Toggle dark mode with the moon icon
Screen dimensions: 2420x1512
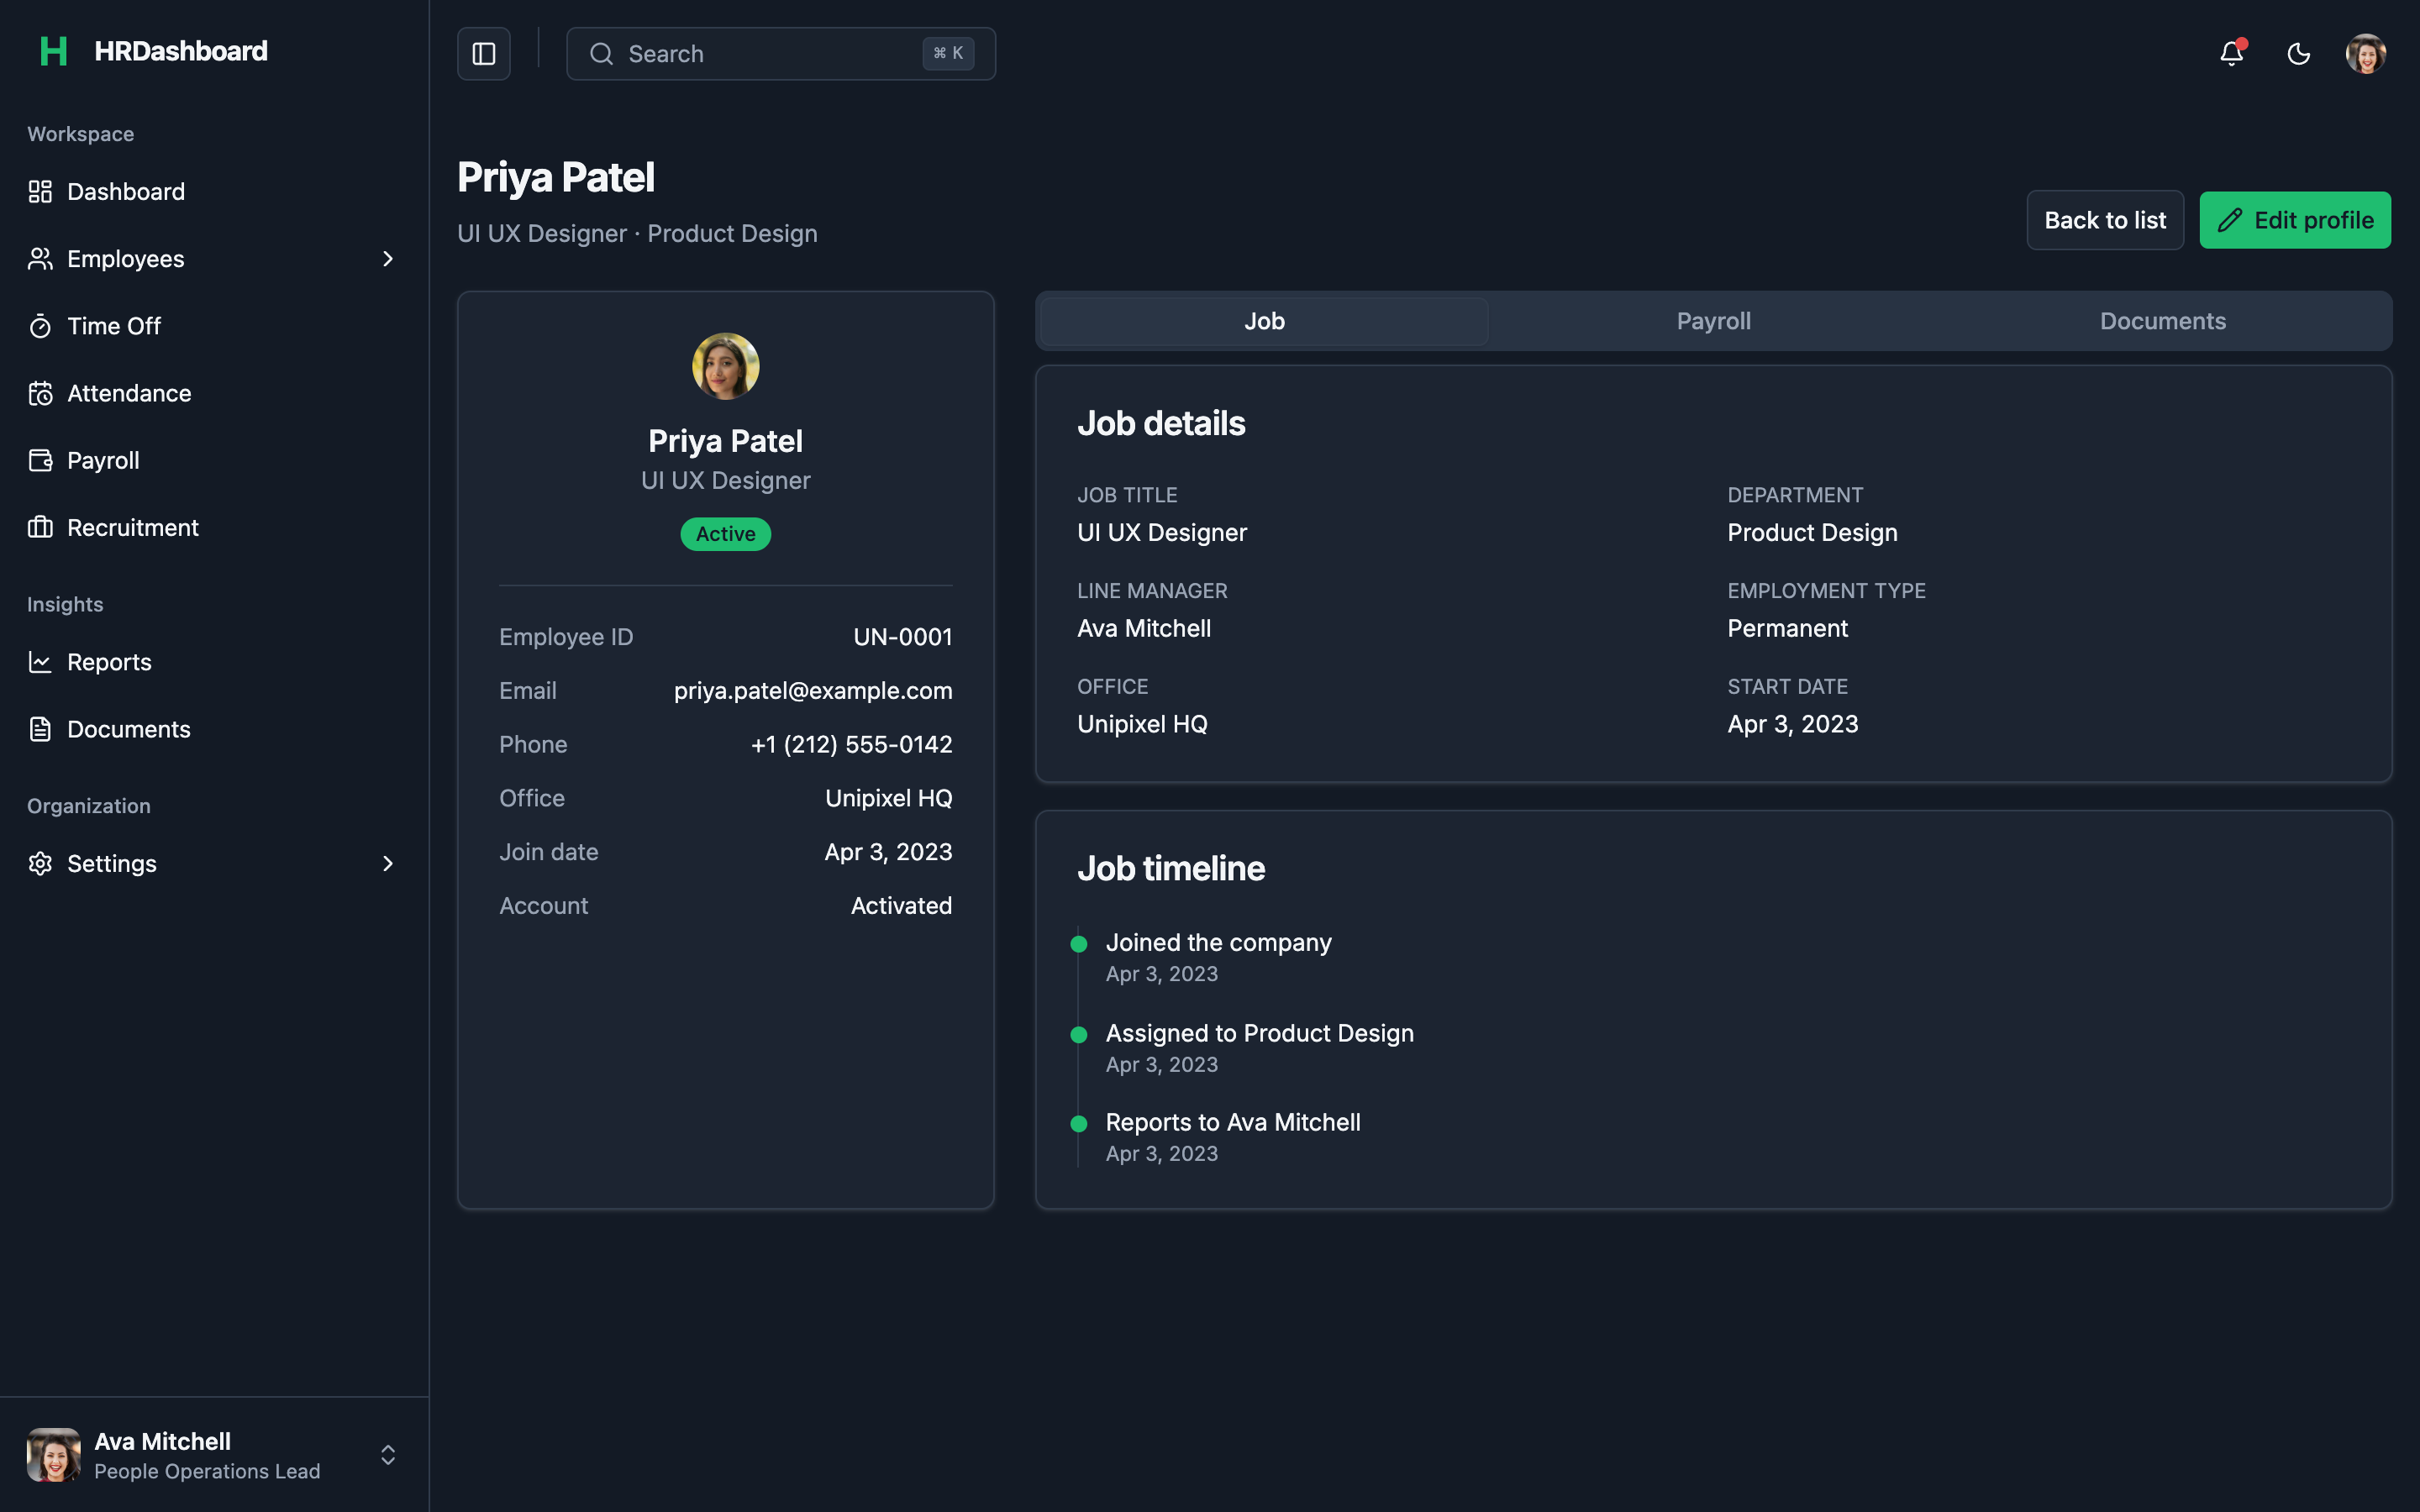pyautogui.click(x=2299, y=54)
